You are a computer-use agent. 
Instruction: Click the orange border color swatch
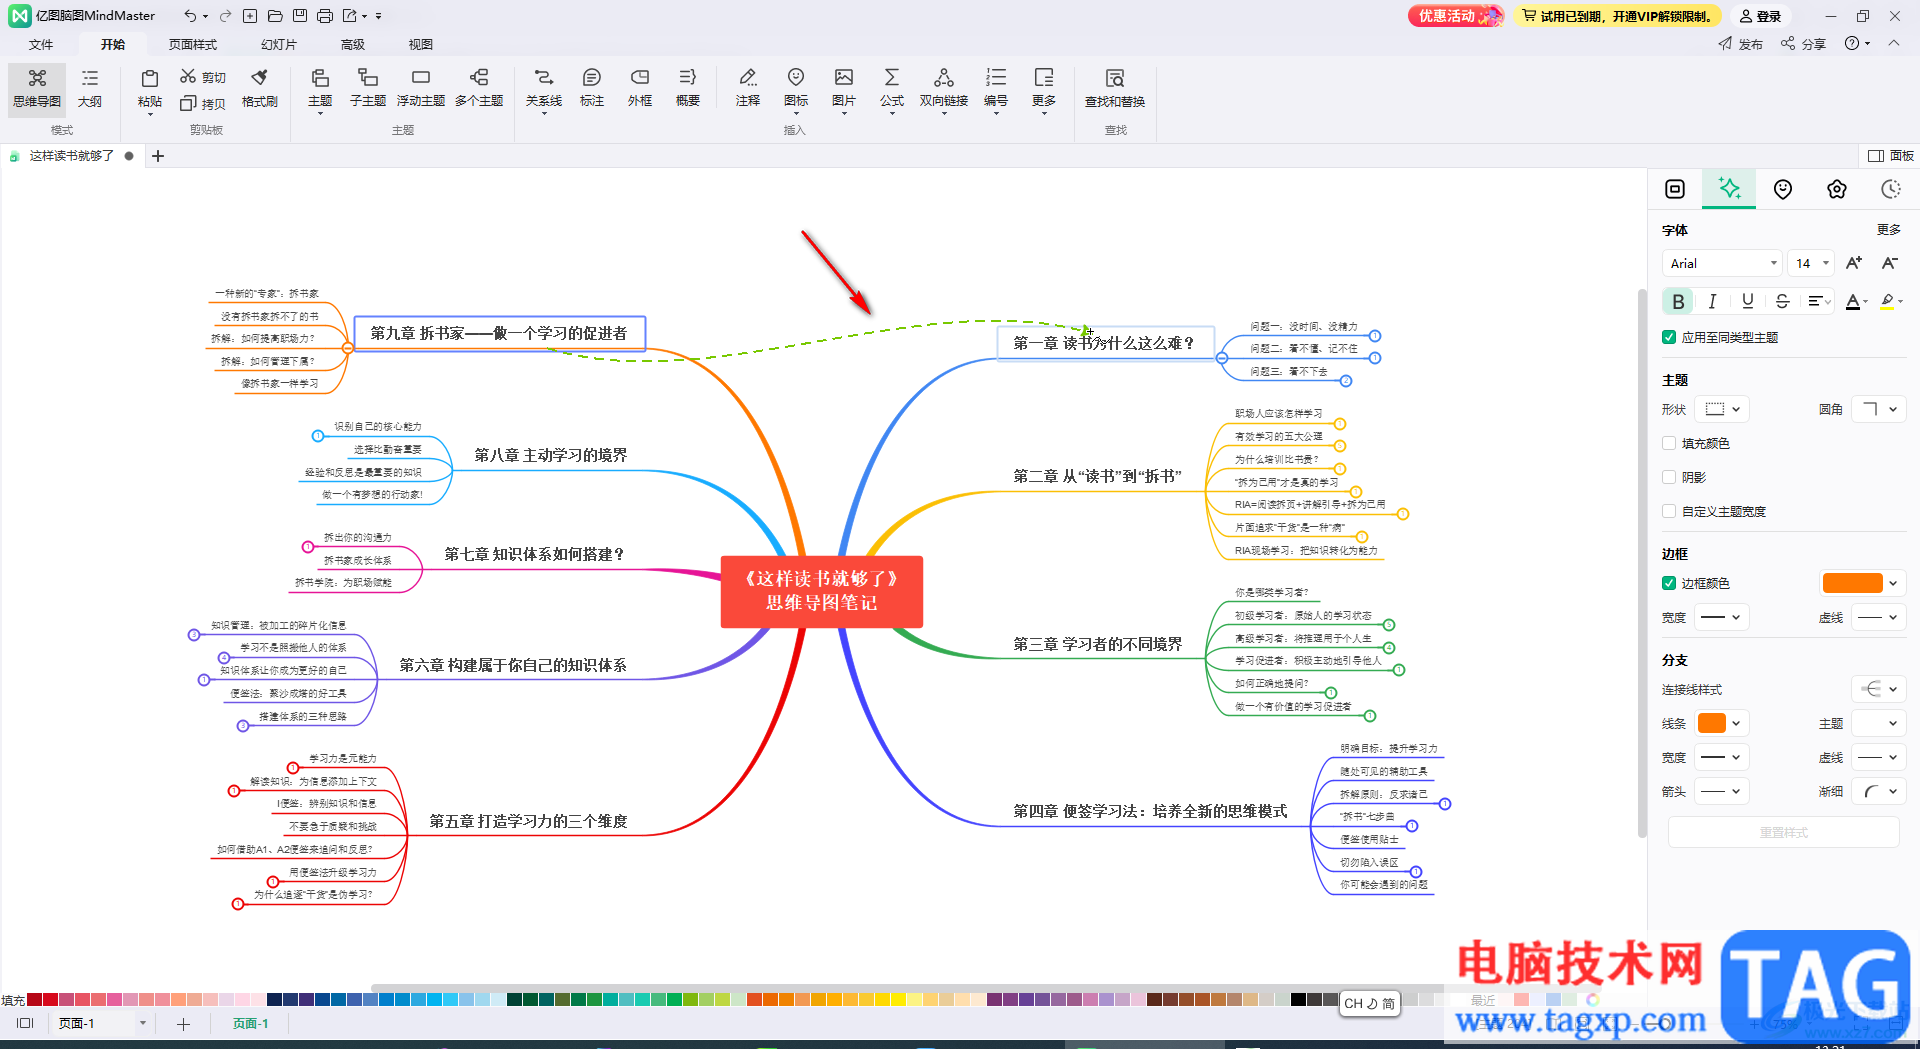click(1852, 583)
